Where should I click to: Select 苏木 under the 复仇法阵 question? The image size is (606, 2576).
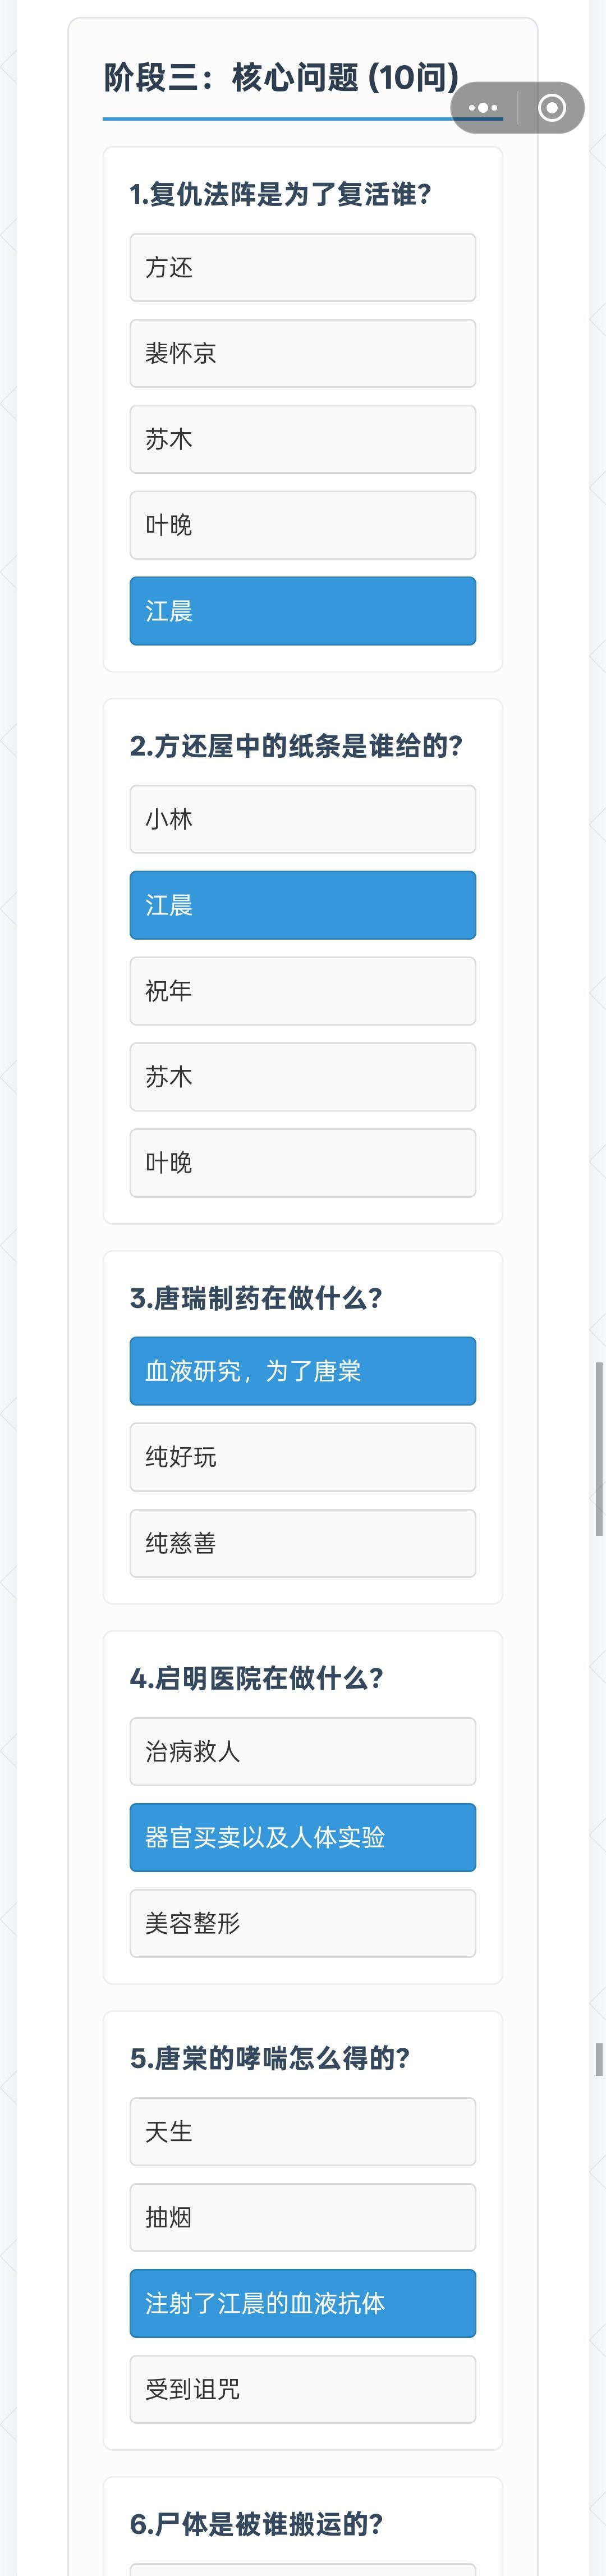click(x=302, y=440)
